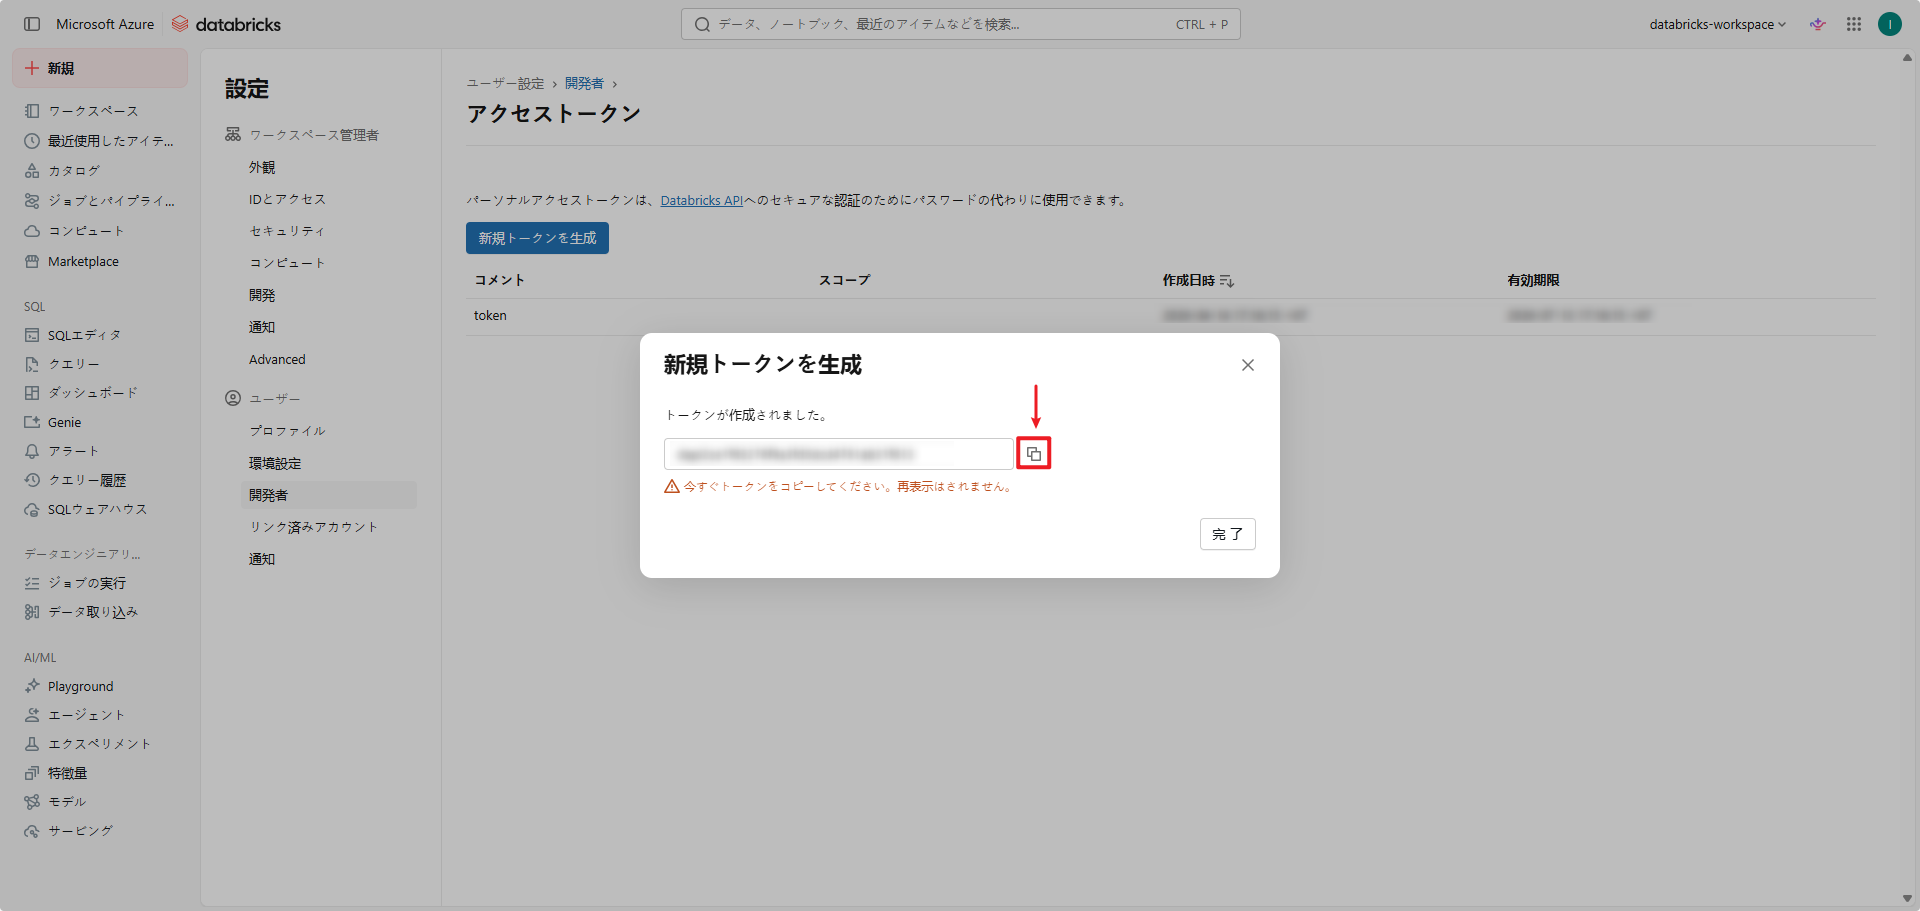The width and height of the screenshot is (1920, 911).
Task: Expand the databricks-workspace dropdown
Action: [1717, 24]
